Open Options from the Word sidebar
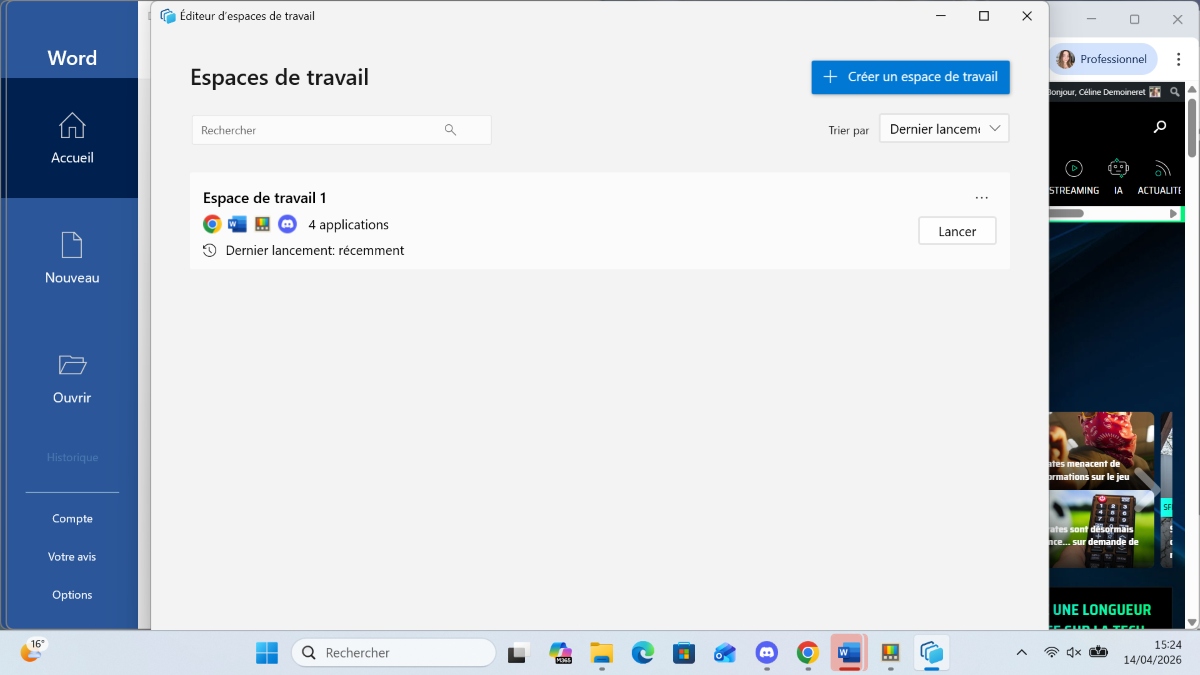 pos(71,594)
